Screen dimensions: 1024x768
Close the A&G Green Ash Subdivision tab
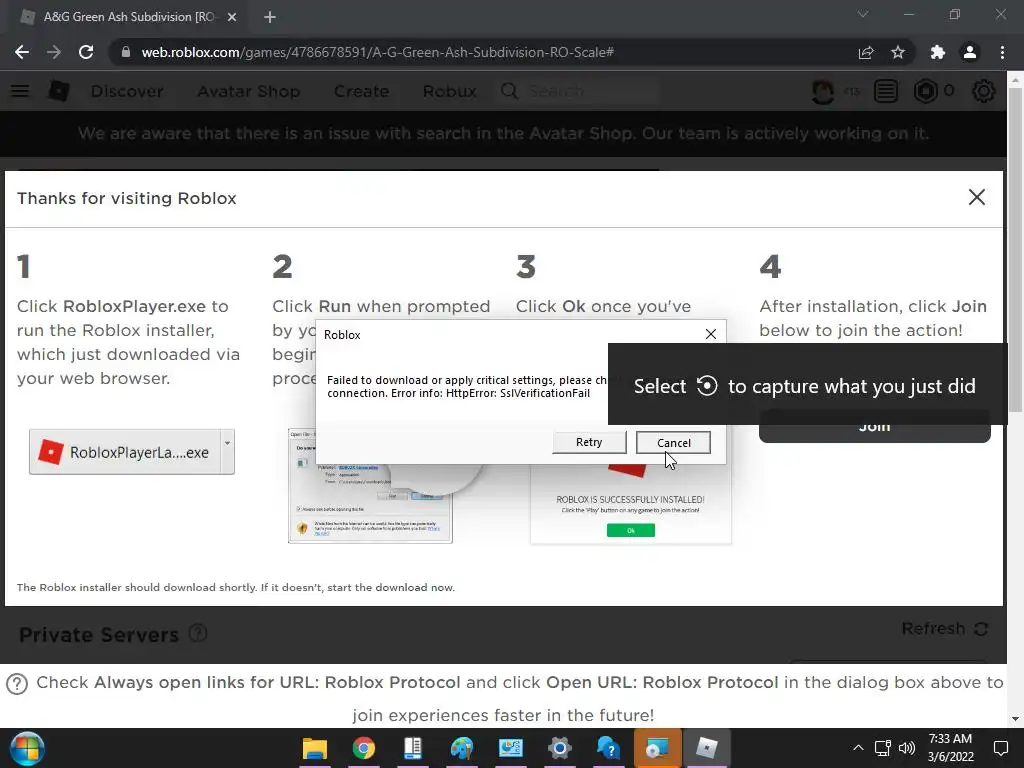click(232, 17)
